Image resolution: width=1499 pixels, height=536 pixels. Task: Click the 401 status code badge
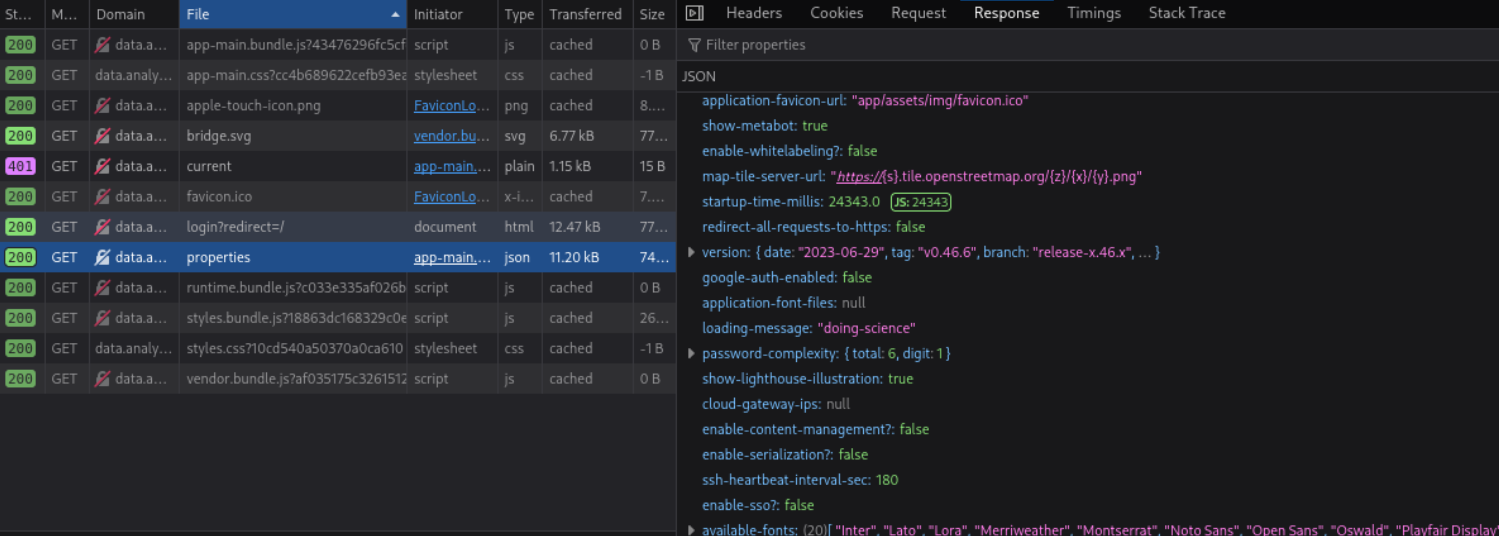tap(20, 166)
